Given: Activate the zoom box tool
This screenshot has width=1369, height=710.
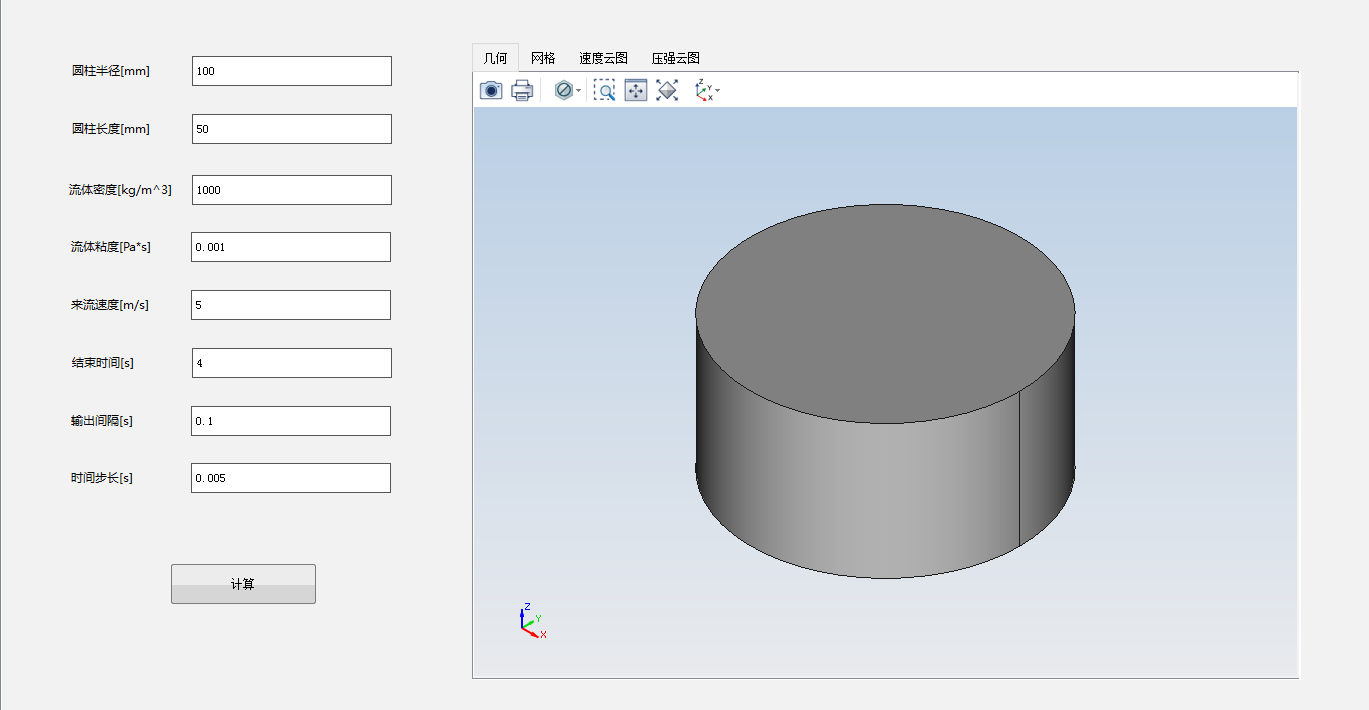Looking at the screenshot, I should pos(604,90).
